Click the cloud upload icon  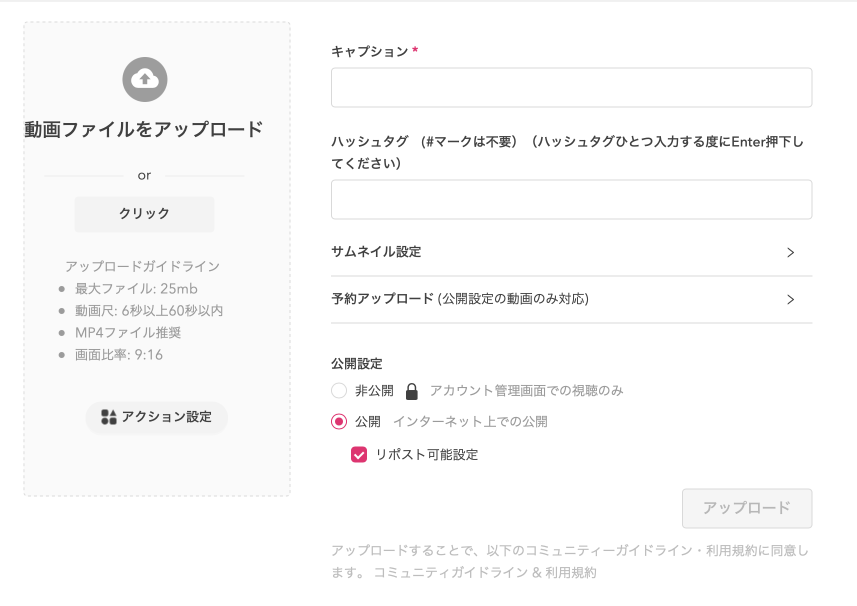[x=145, y=79]
